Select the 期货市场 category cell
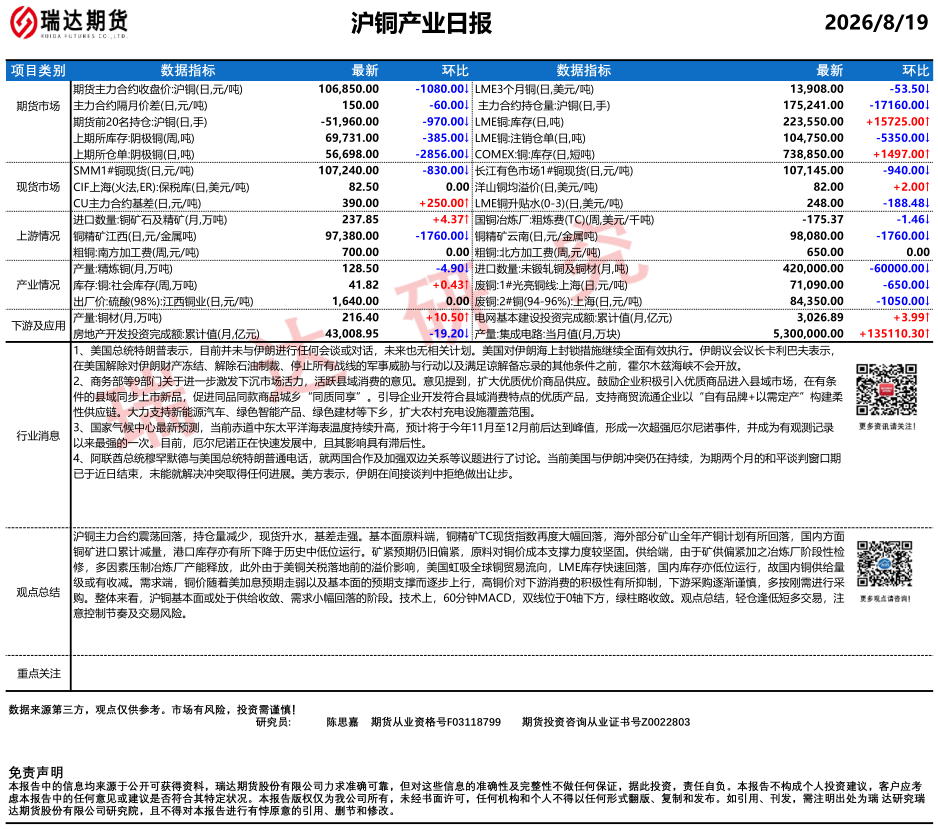938x829 pixels. point(38,106)
